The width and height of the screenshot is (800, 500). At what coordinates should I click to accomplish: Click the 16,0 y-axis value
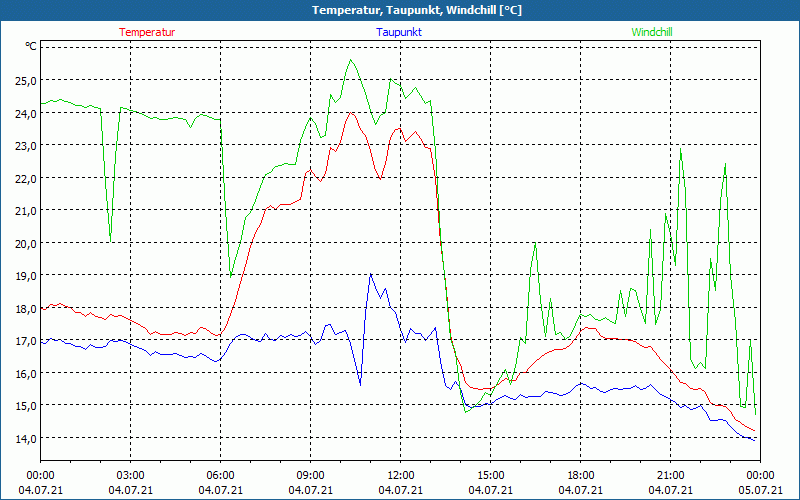coord(27,373)
